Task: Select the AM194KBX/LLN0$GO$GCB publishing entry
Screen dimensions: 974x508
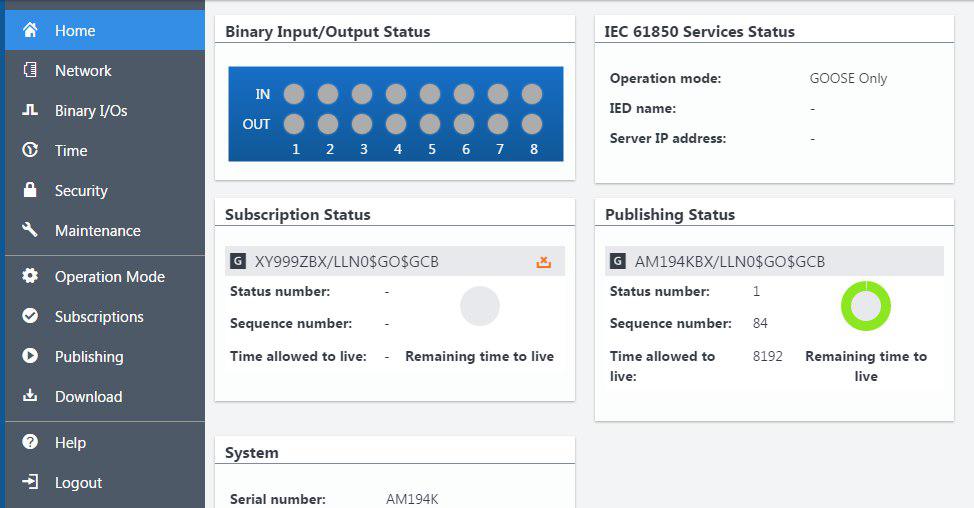Action: 729,262
